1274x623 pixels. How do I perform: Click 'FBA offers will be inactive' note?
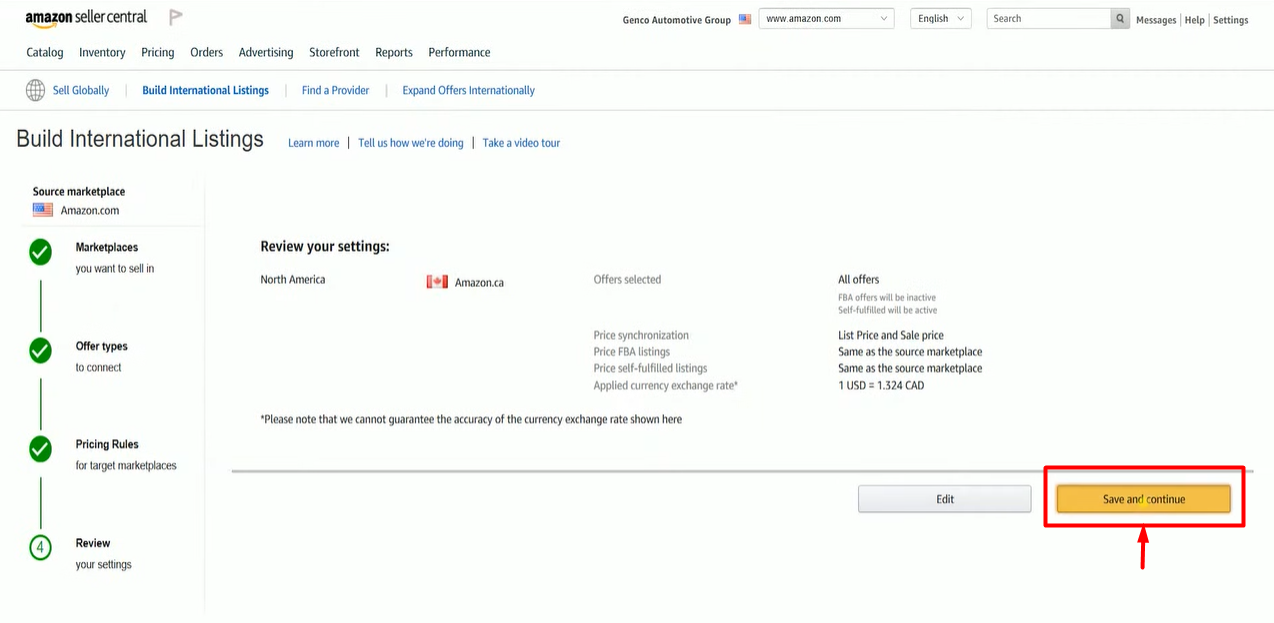[887, 297]
